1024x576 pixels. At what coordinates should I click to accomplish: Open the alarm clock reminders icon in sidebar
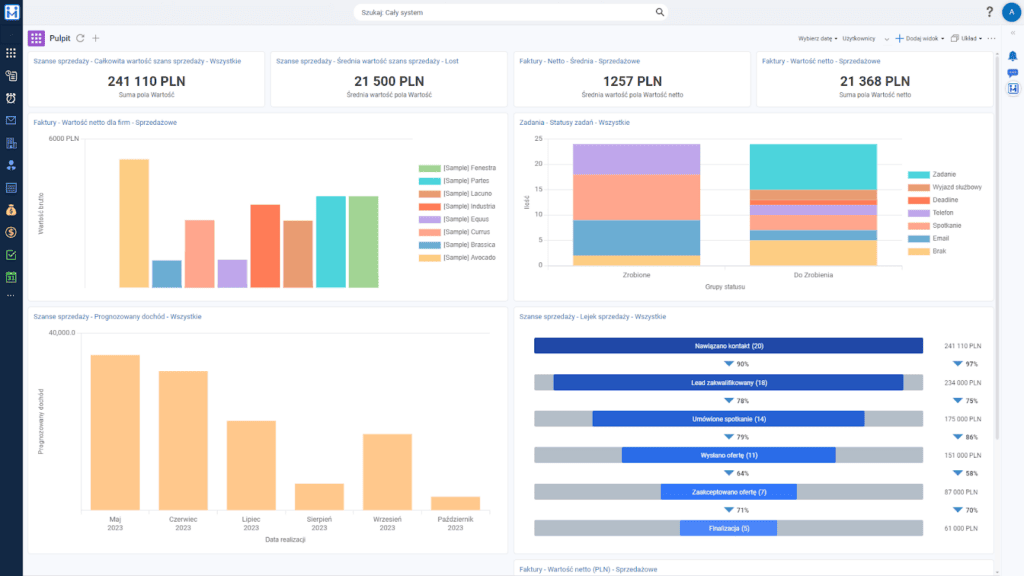11,98
